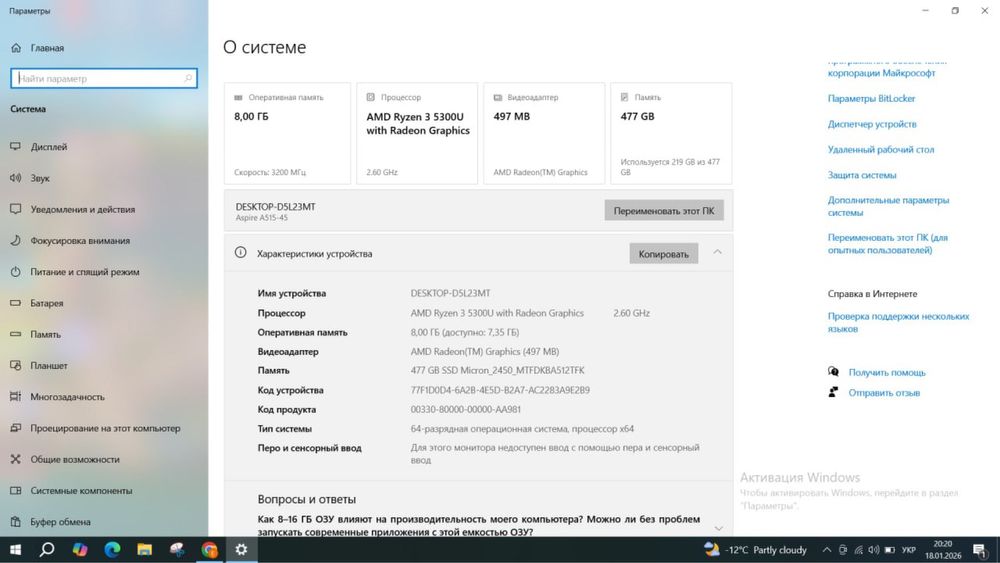
Task: Open the weather widget -12°C Partly cloudy
Action: pyautogui.click(x=756, y=550)
